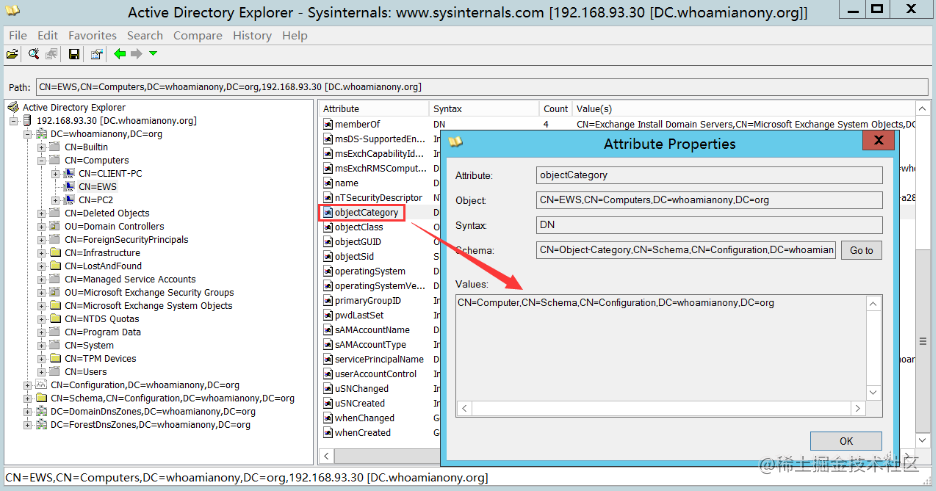Click the Go to schema button
936x491 pixels.
[861, 250]
